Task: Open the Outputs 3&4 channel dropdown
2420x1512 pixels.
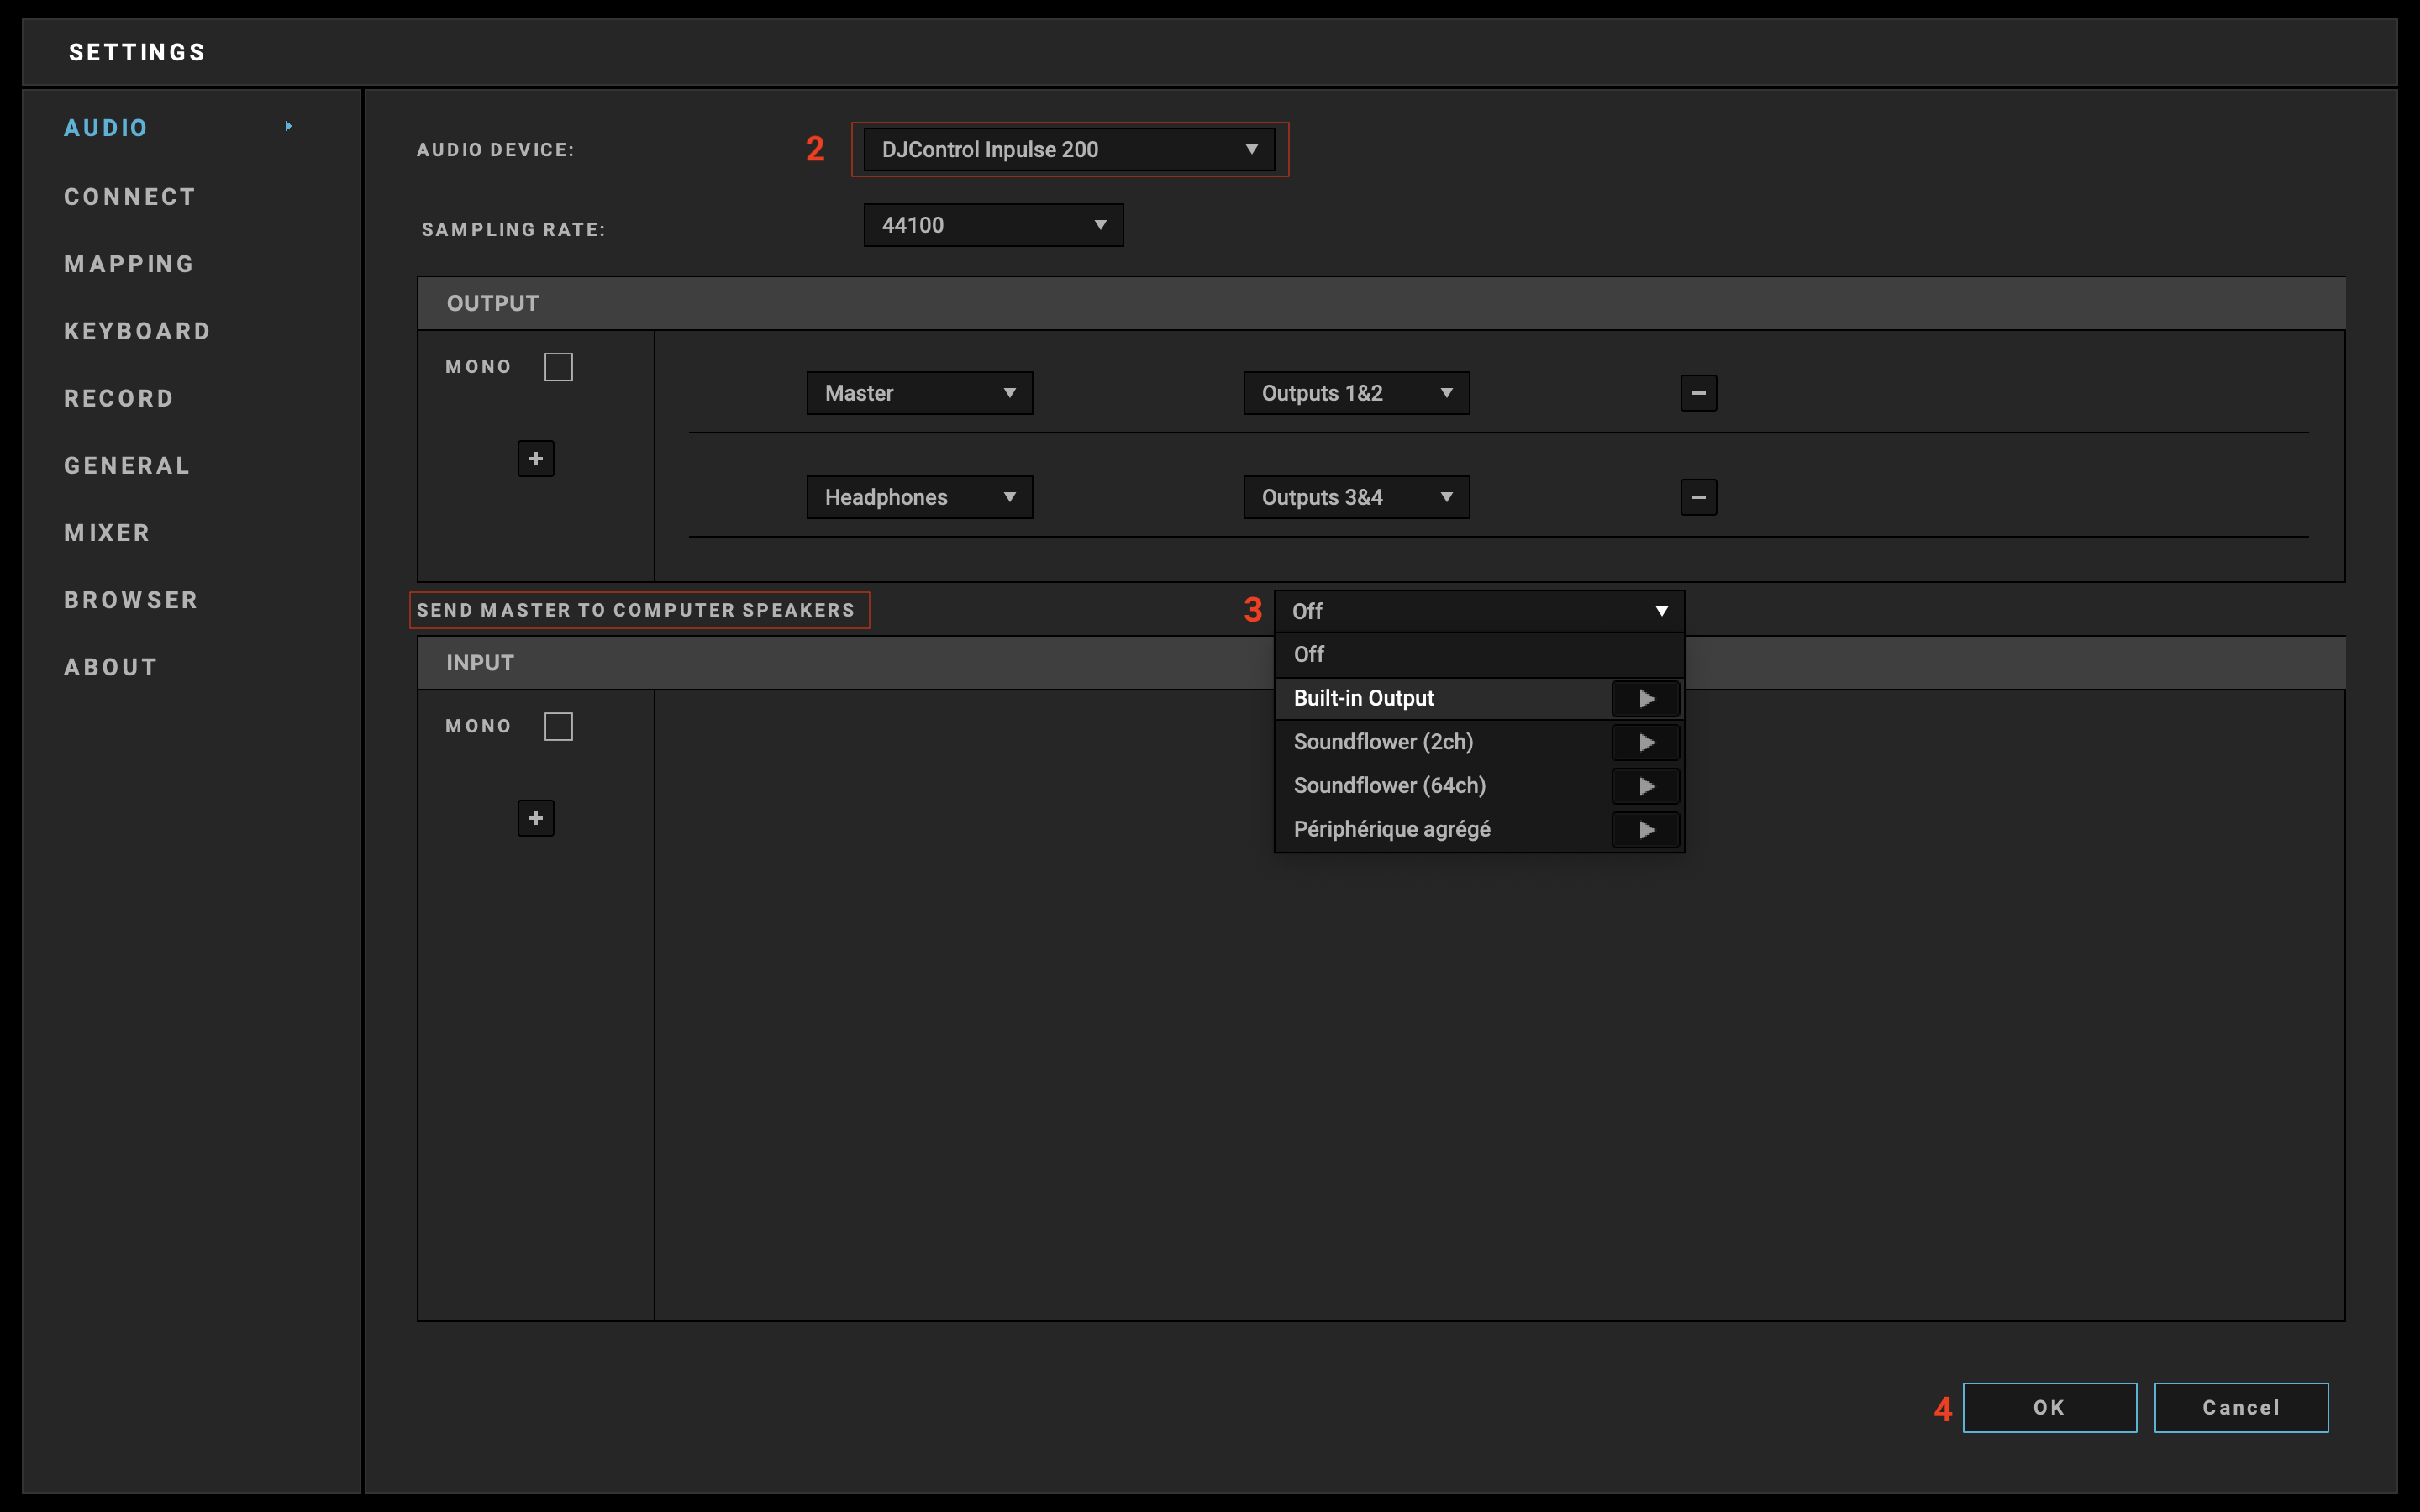Action: pyautogui.click(x=1355, y=497)
